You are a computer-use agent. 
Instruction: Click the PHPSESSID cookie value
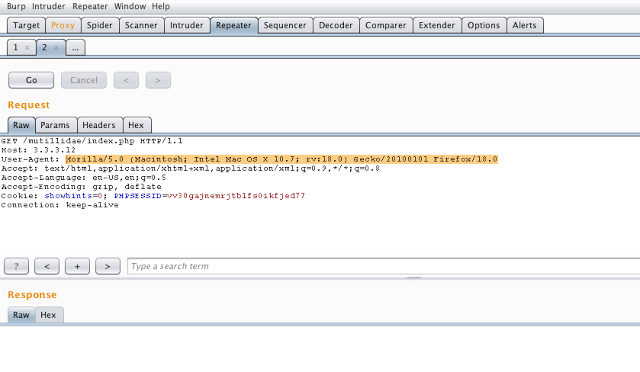coord(236,196)
